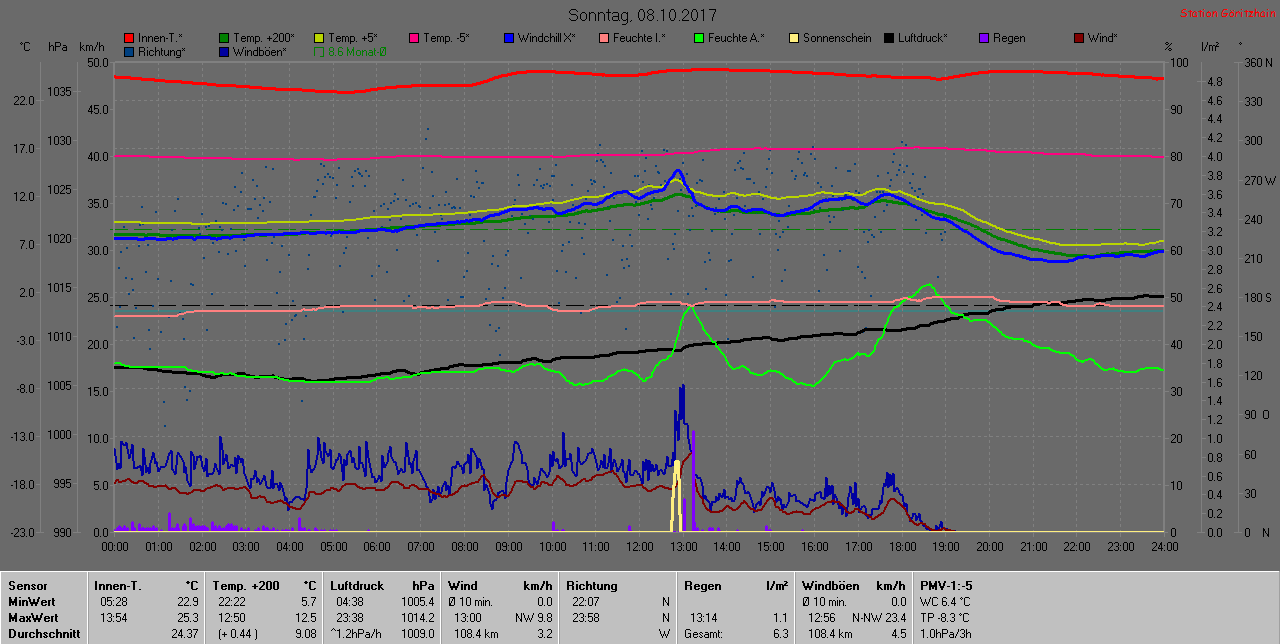Click the Temp. +200 maximum value 12.5
1280x644 pixels.
tap(306, 617)
